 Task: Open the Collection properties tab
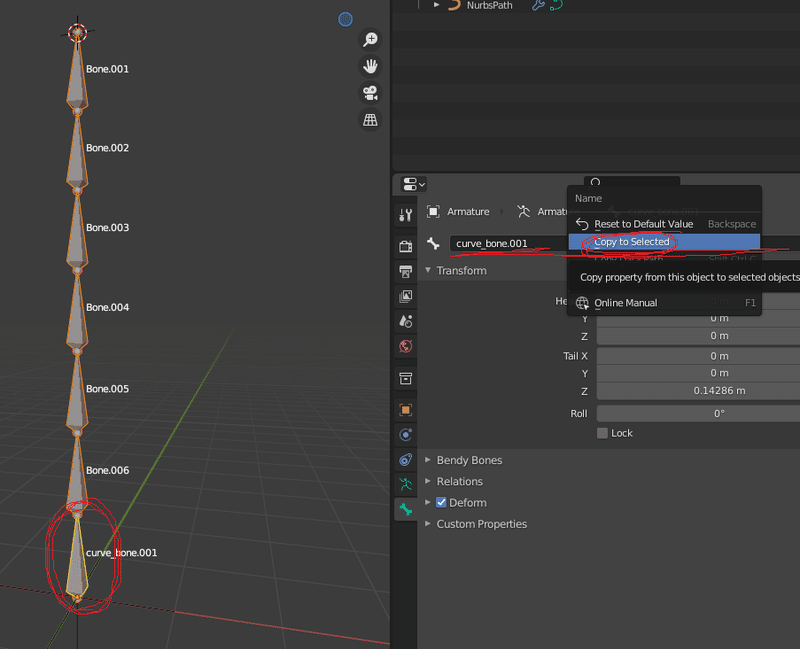(x=406, y=379)
